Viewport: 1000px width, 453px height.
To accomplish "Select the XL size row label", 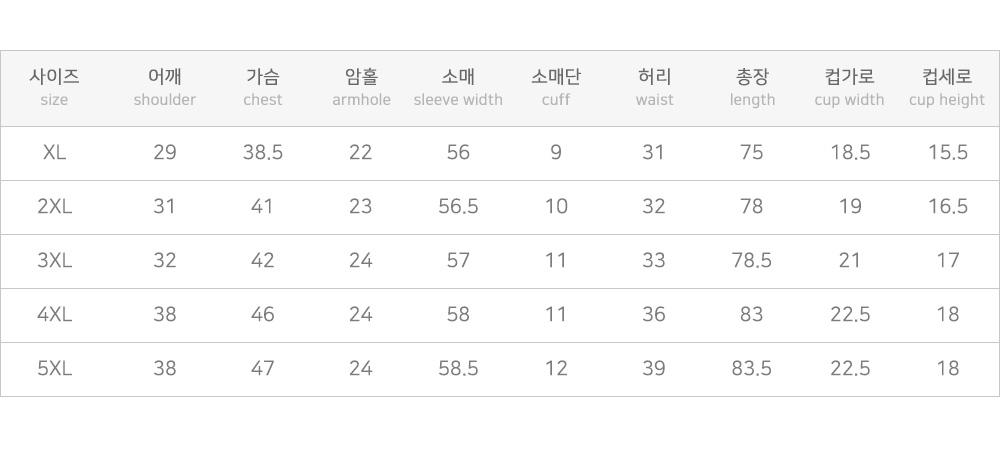I will click(x=54, y=152).
